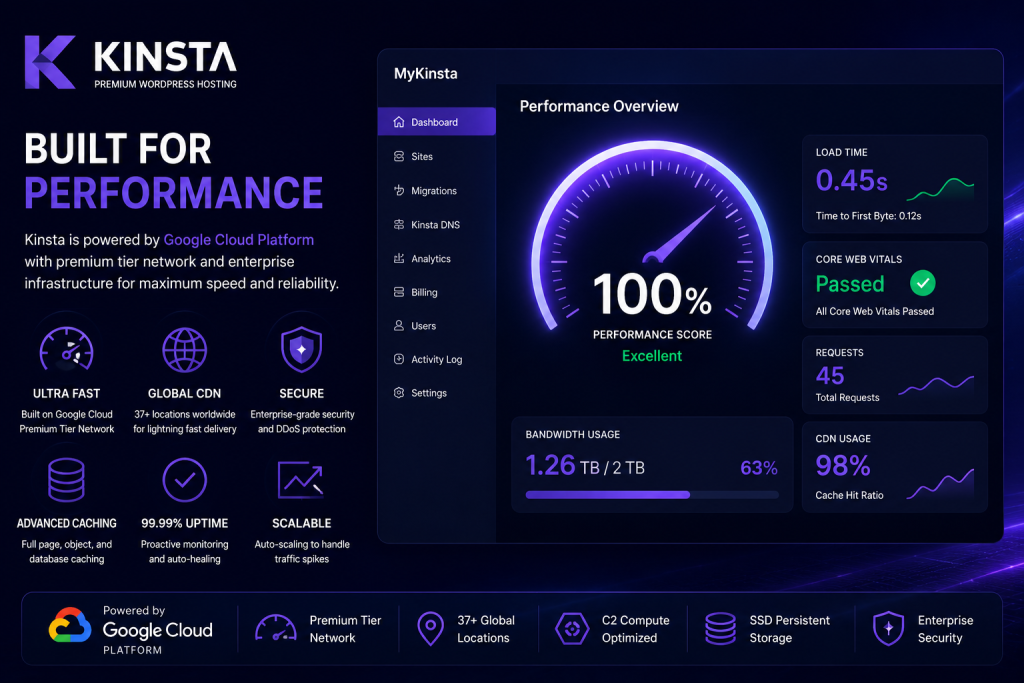Click the Enterprise Security shield icon

[888, 628]
